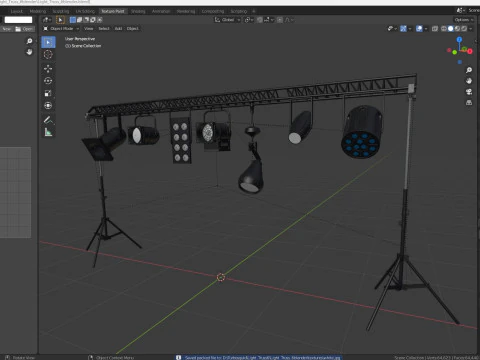Select the Cursor tool

click(x=48, y=54)
